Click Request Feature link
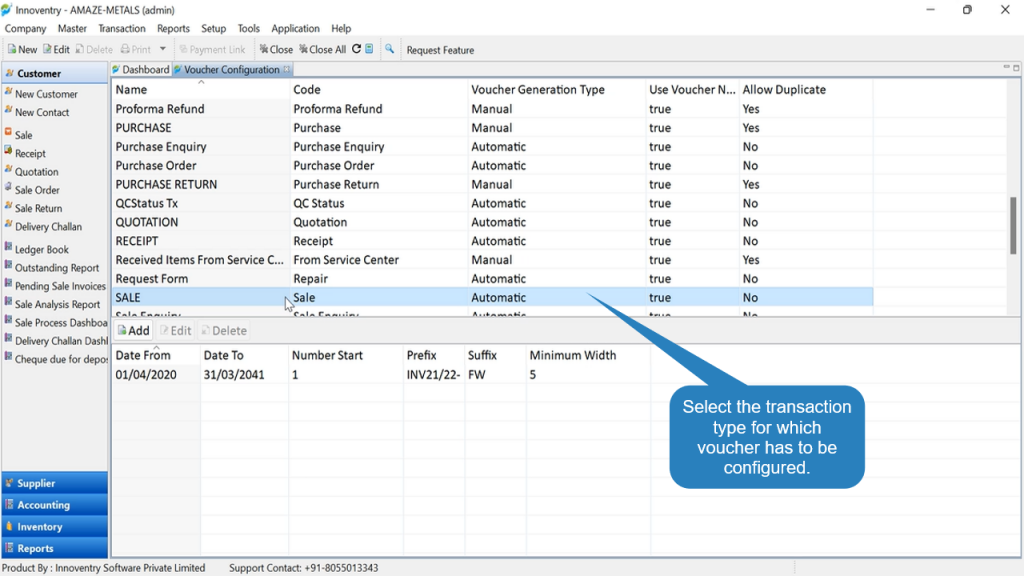1024x576 pixels. 440,50
